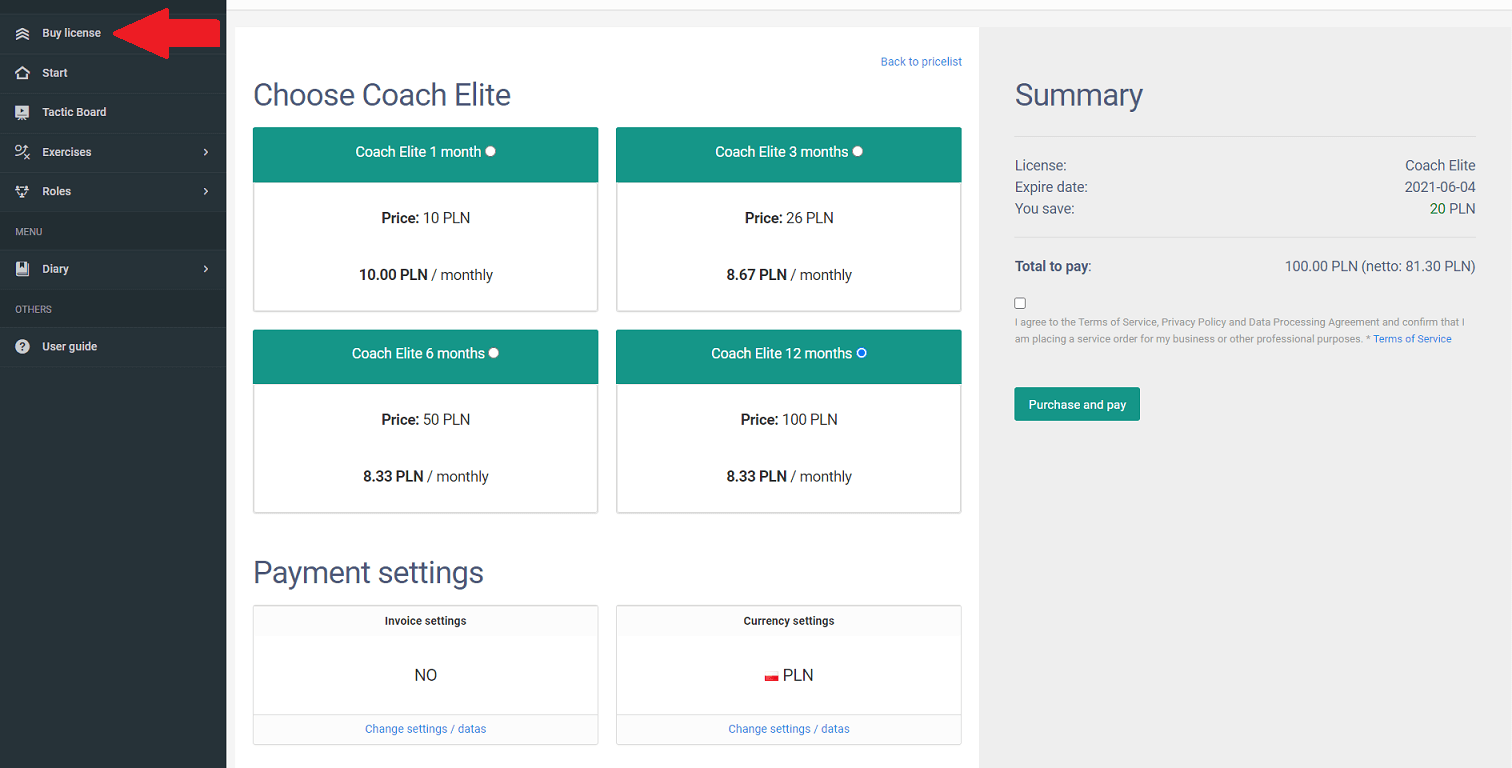
Task: Click the Polish flag currency icon
Action: click(771, 676)
